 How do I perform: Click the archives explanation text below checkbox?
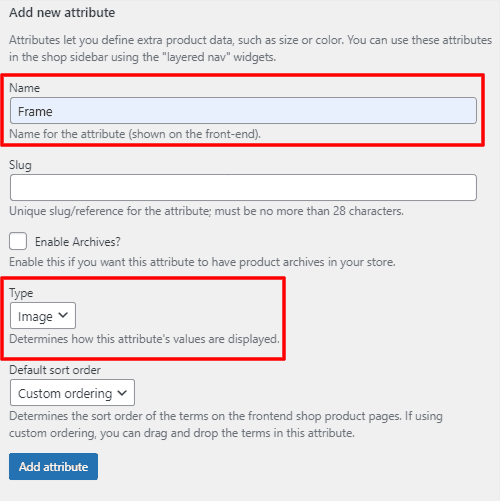click(x=202, y=262)
